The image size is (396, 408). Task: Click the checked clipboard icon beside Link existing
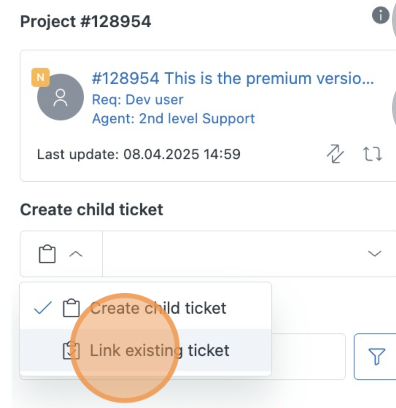click(x=71, y=350)
